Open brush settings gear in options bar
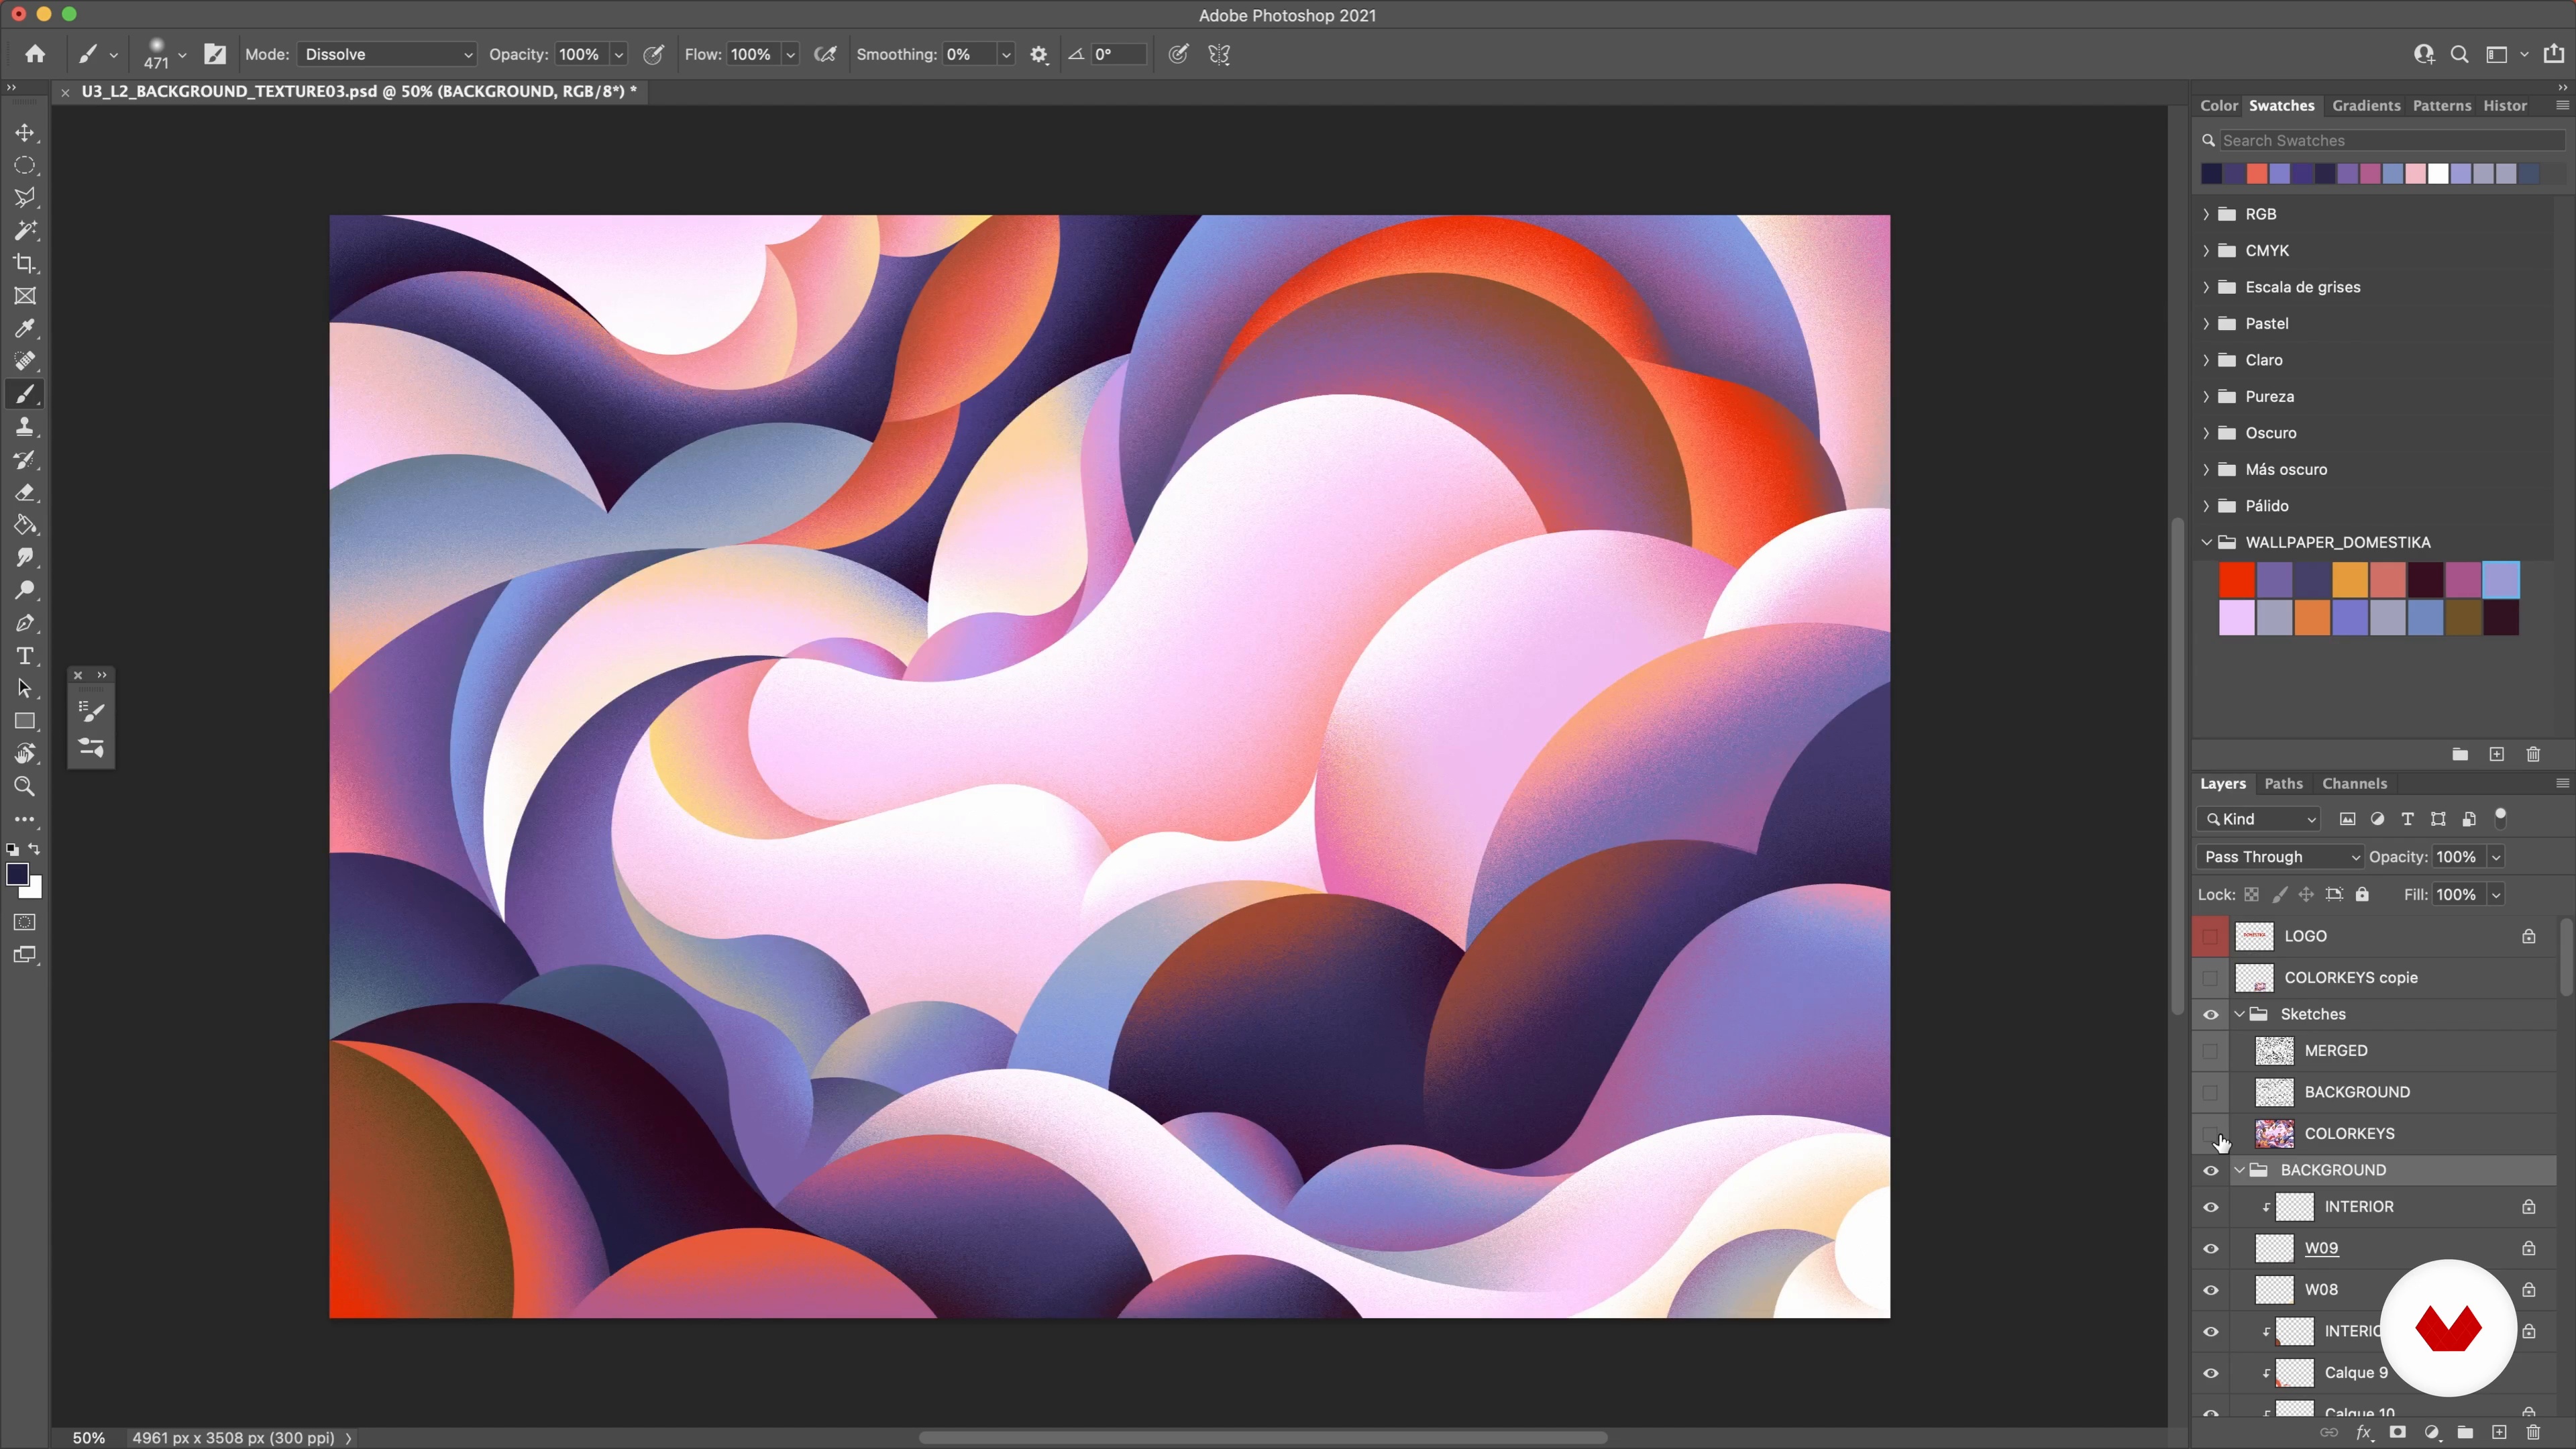This screenshot has height=1449, width=2576. pyautogui.click(x=1039, y=55)
